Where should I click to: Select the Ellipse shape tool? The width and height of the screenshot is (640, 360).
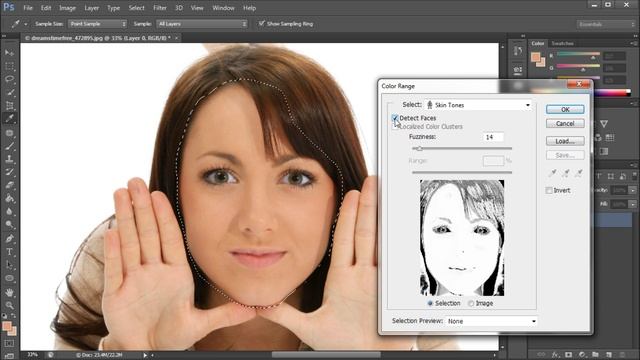[9, 278]
